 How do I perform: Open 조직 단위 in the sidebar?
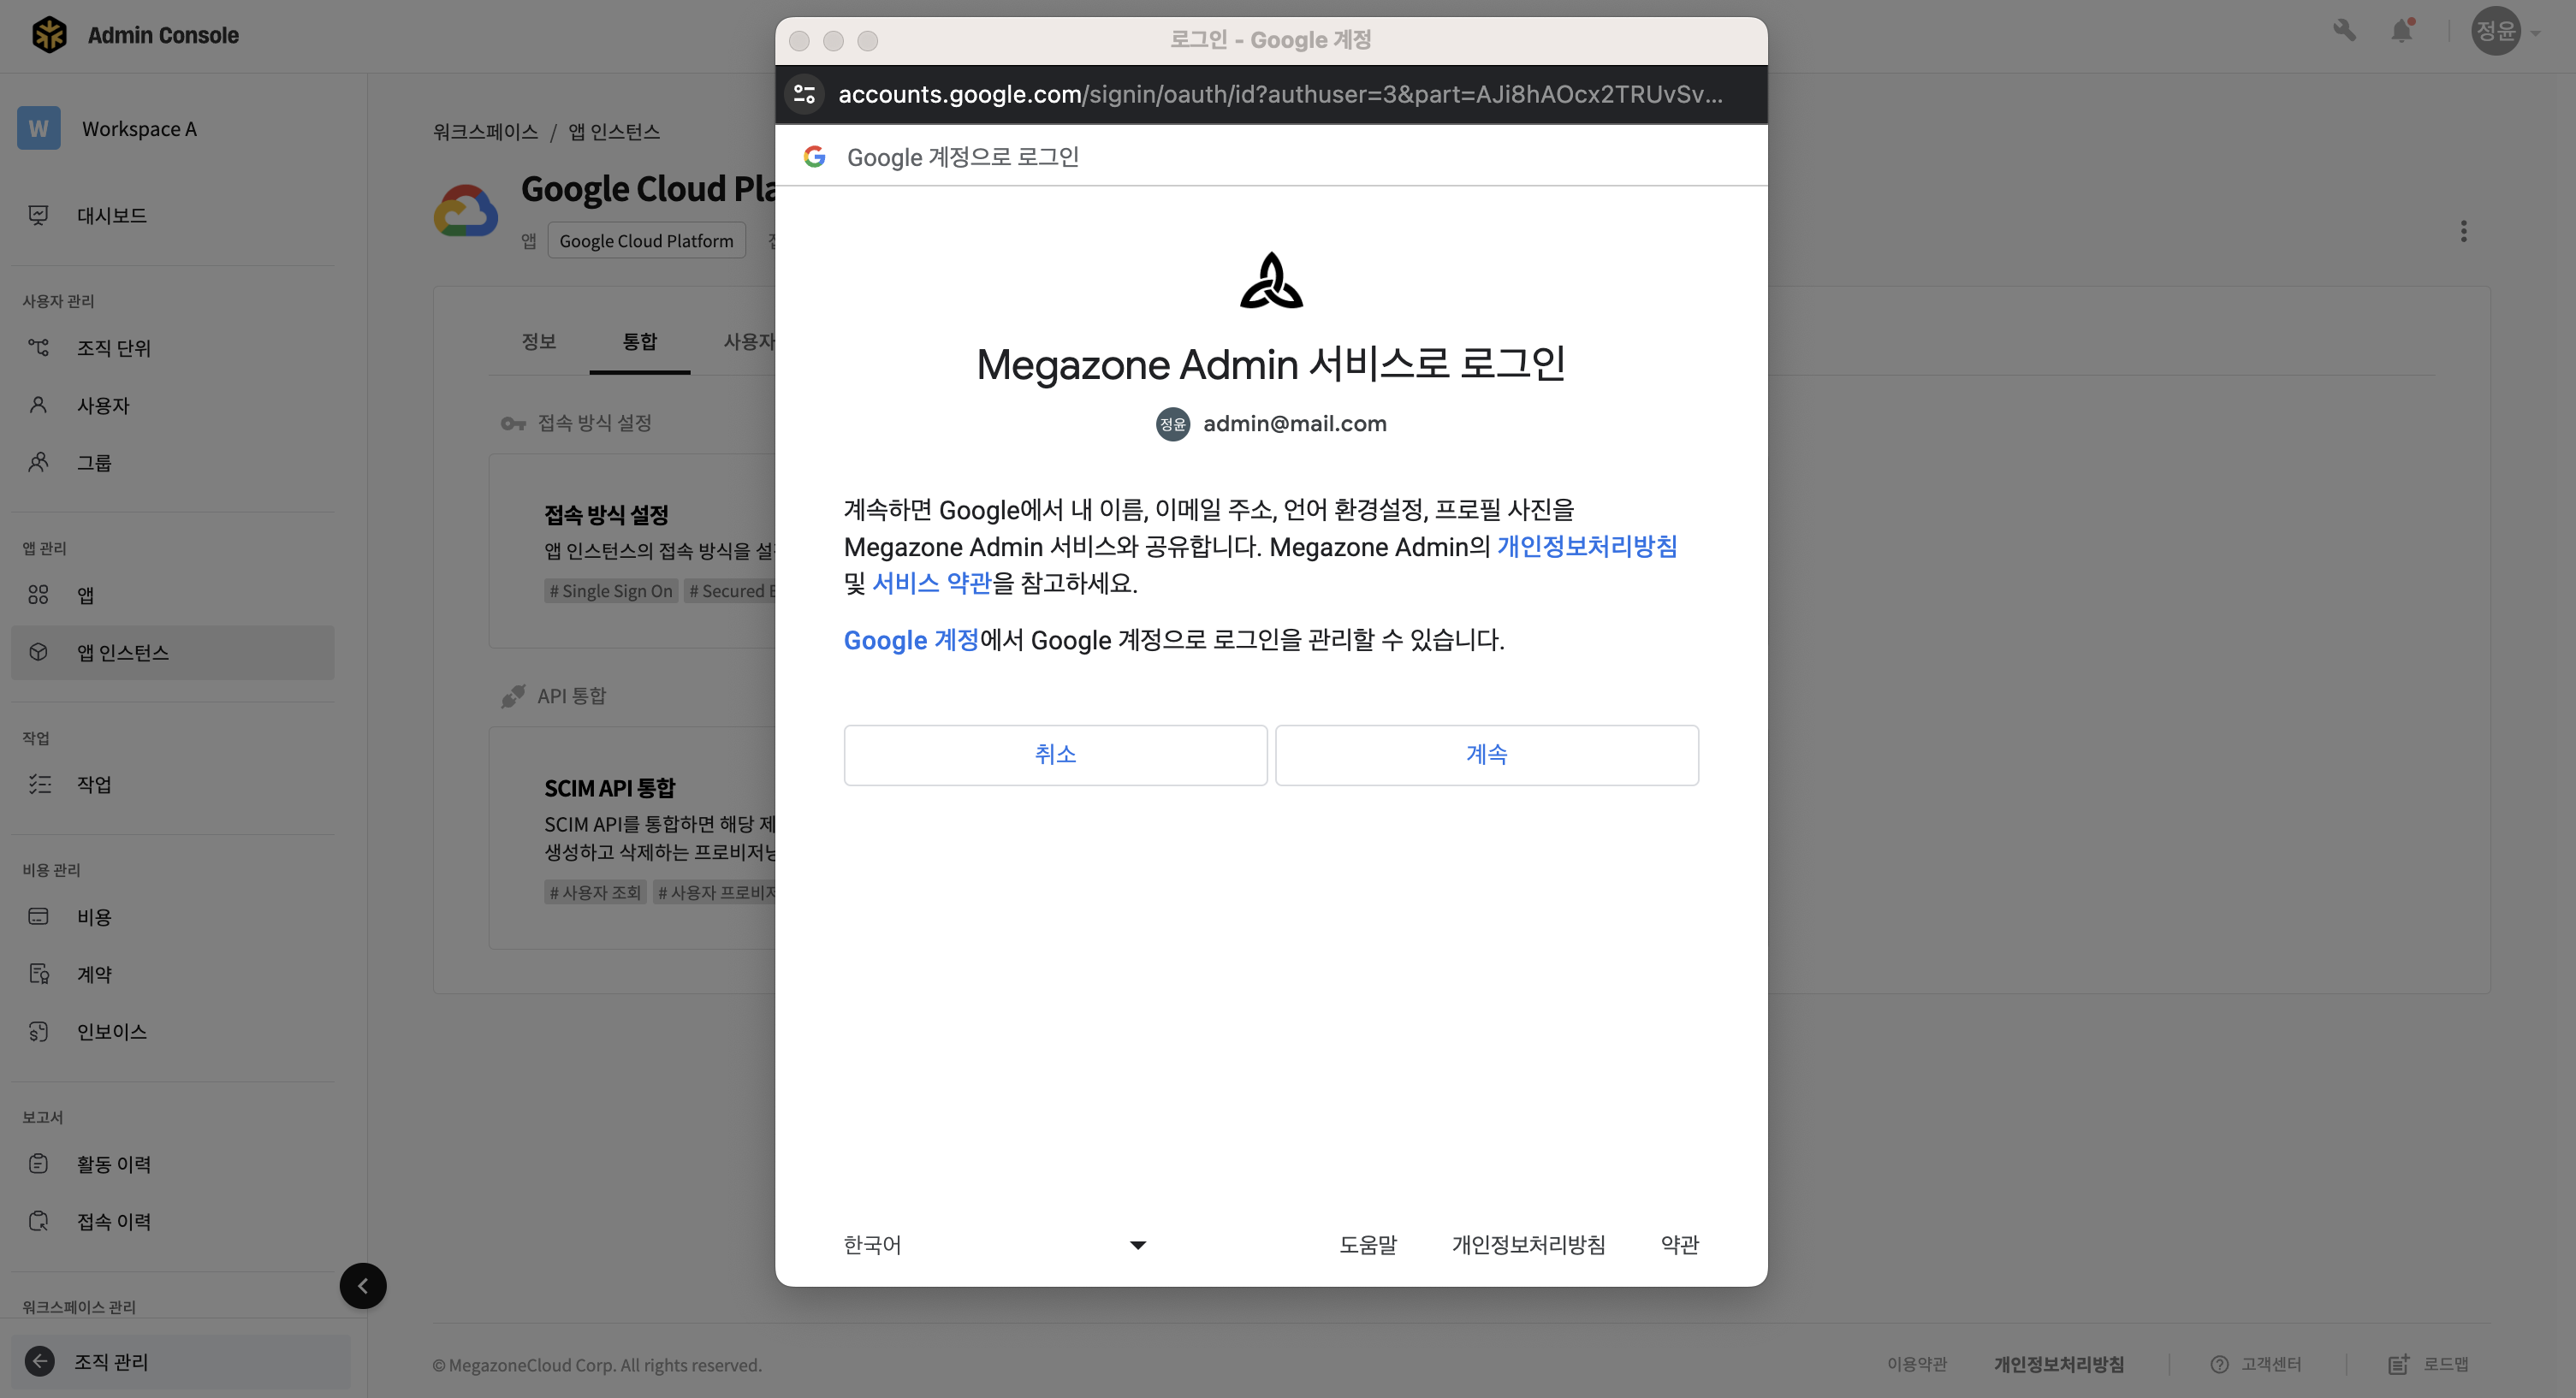[173, 348]
